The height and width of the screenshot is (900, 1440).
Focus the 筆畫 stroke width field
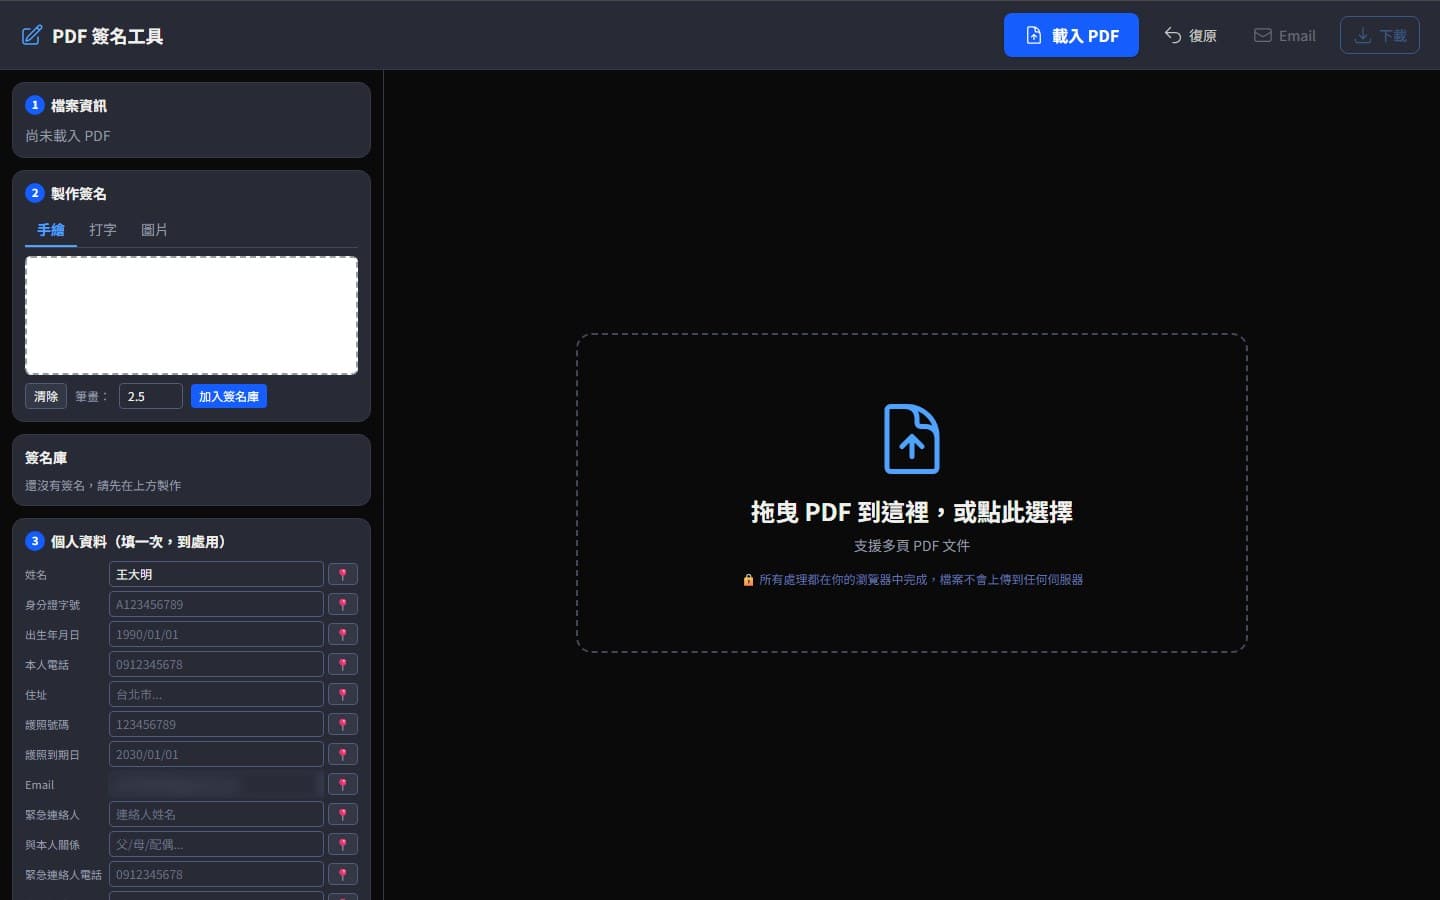pos(151,396)
